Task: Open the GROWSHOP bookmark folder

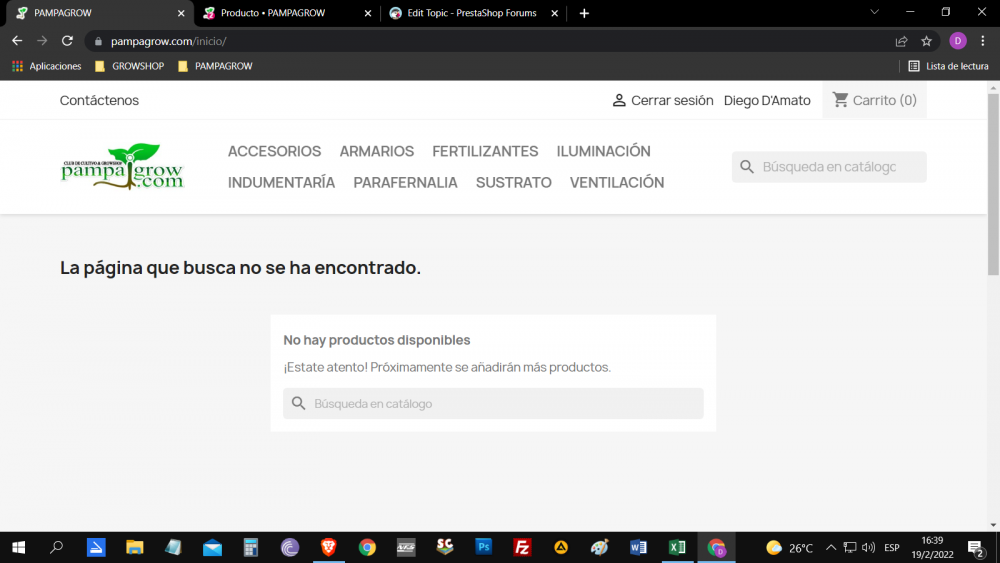Action: (x=129, y=66)
